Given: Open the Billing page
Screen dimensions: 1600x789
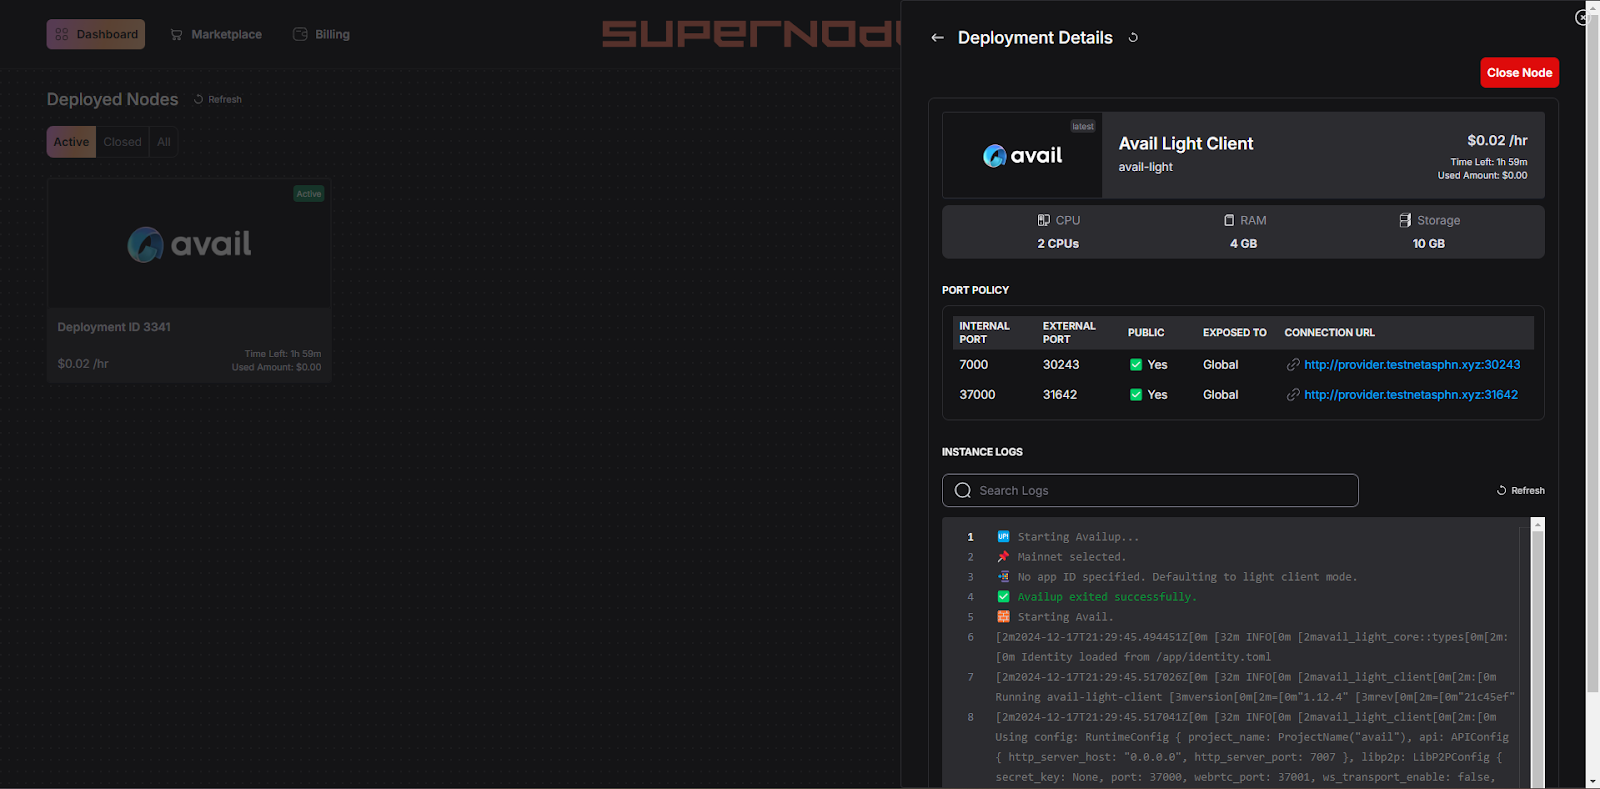Looking at the screenshot, I should 321,34.
